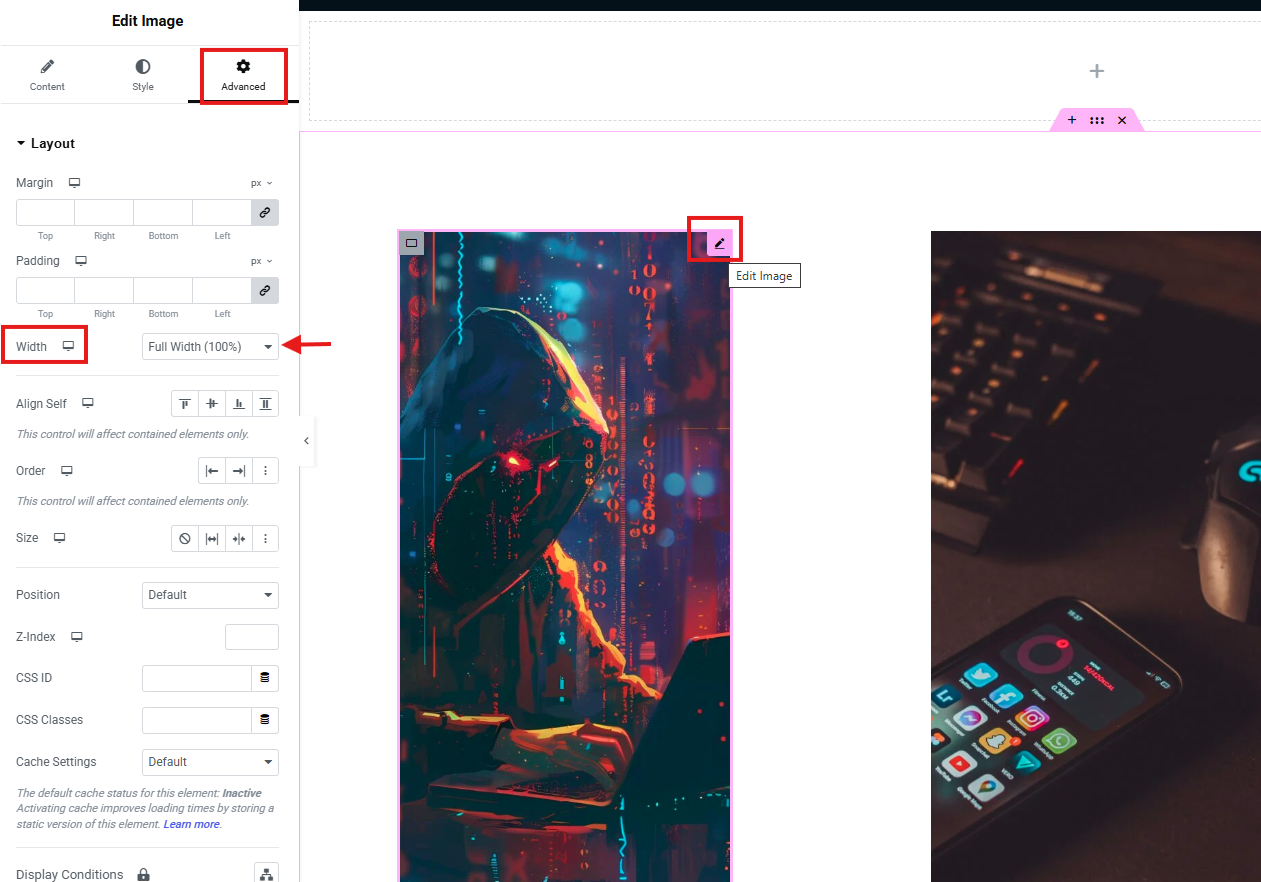The height and width of the screenshot is (882, 1261).
Task: Open dynamic tags for CSS ID
Action: 265,678
